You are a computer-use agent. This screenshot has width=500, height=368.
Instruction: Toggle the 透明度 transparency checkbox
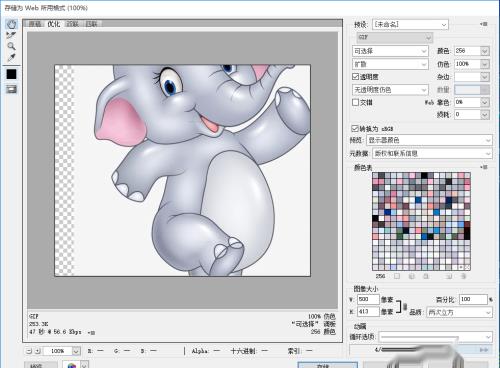[x=355, y=77]
